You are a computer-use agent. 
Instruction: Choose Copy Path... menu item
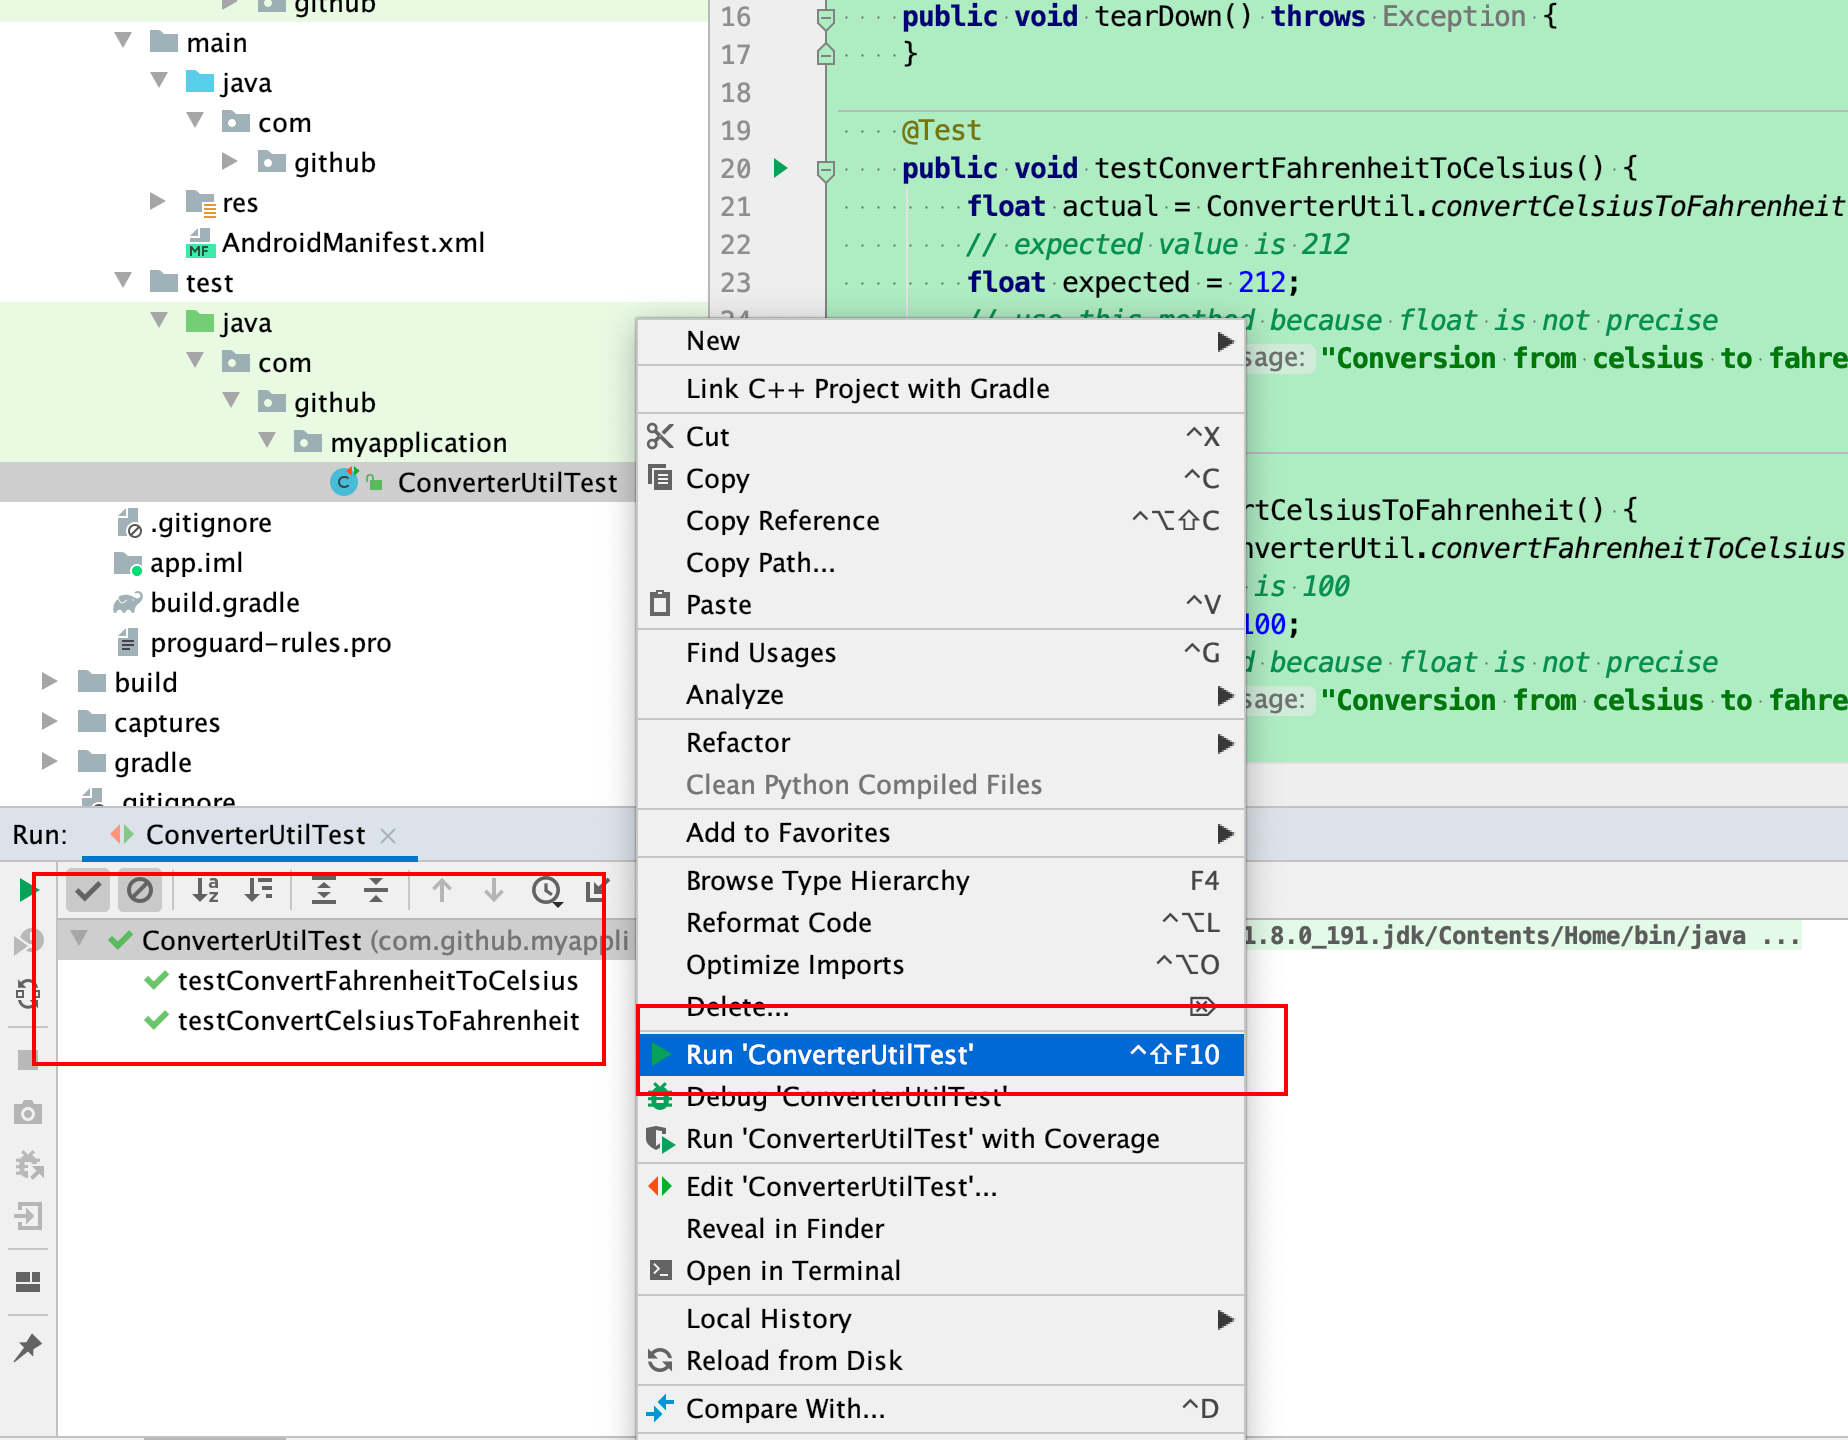click(941, 563)
